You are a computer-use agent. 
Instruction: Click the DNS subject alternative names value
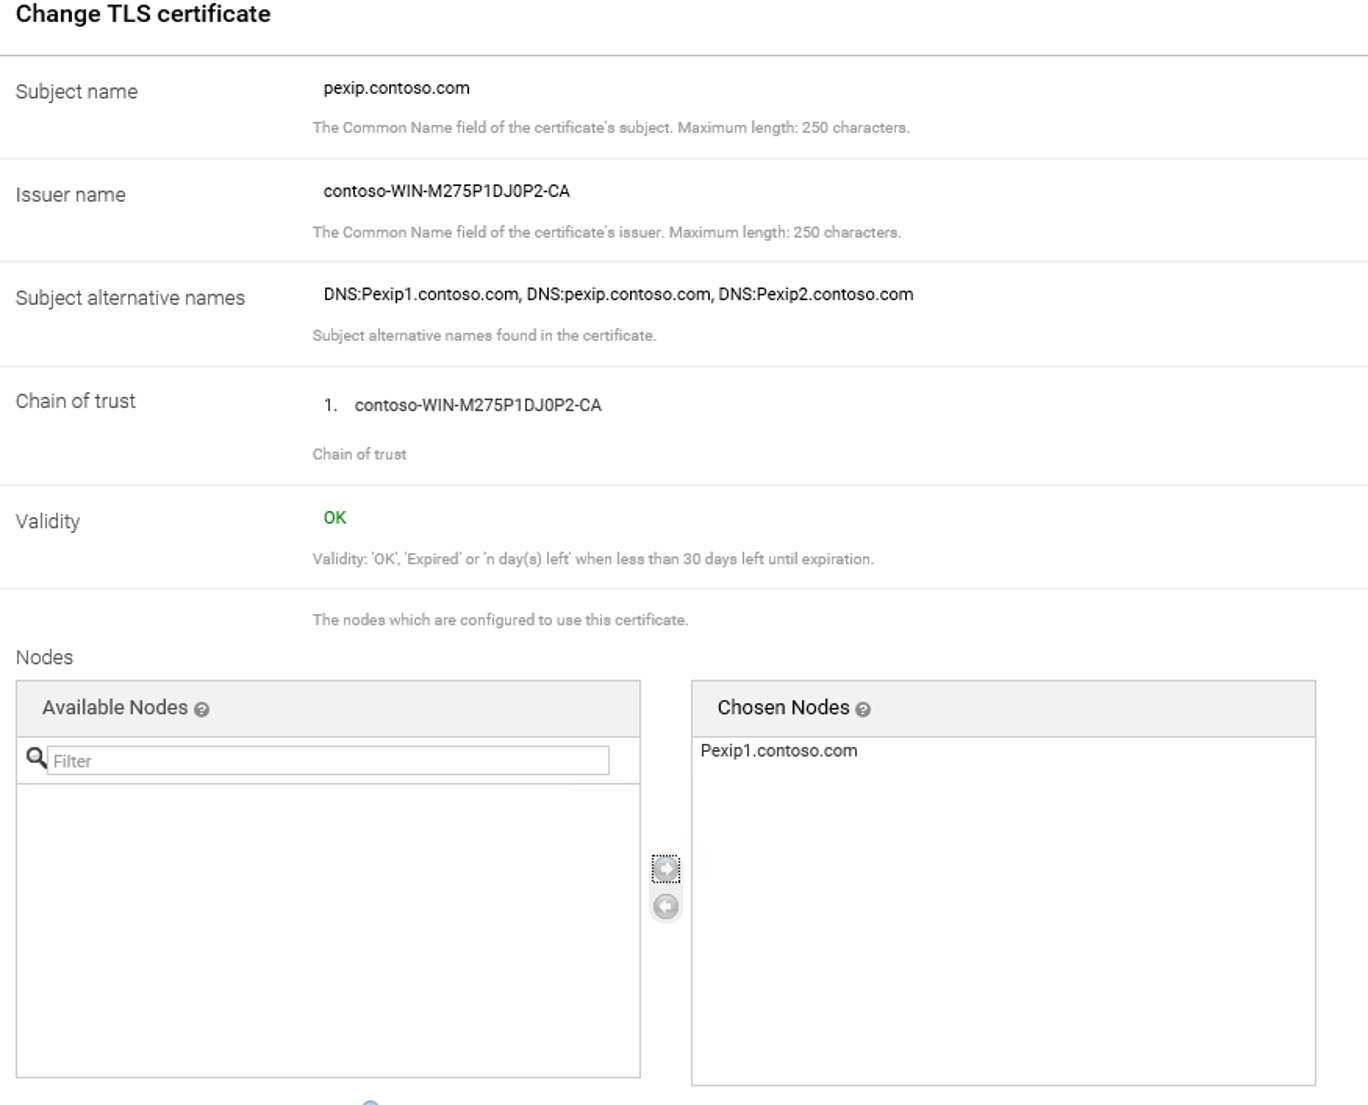point(618,294)
